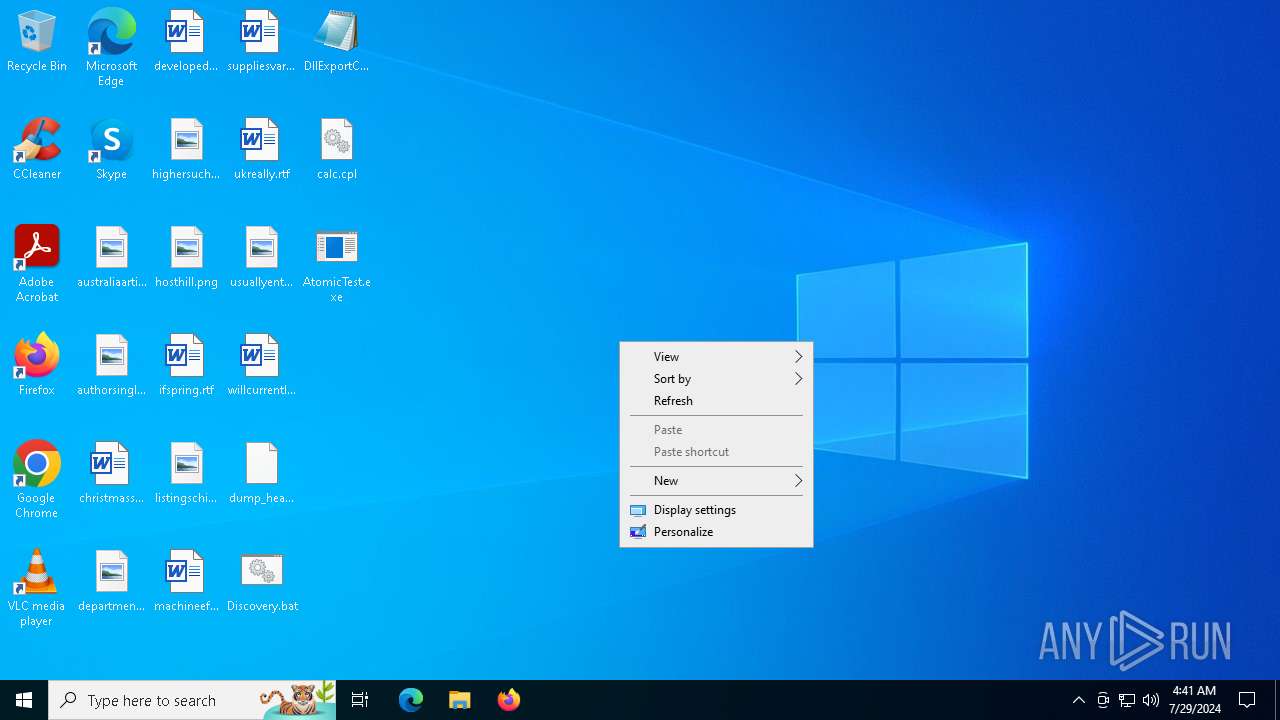Open the Sort by submenu
This screenshot has height=720, width=1280.
point(716,379)
